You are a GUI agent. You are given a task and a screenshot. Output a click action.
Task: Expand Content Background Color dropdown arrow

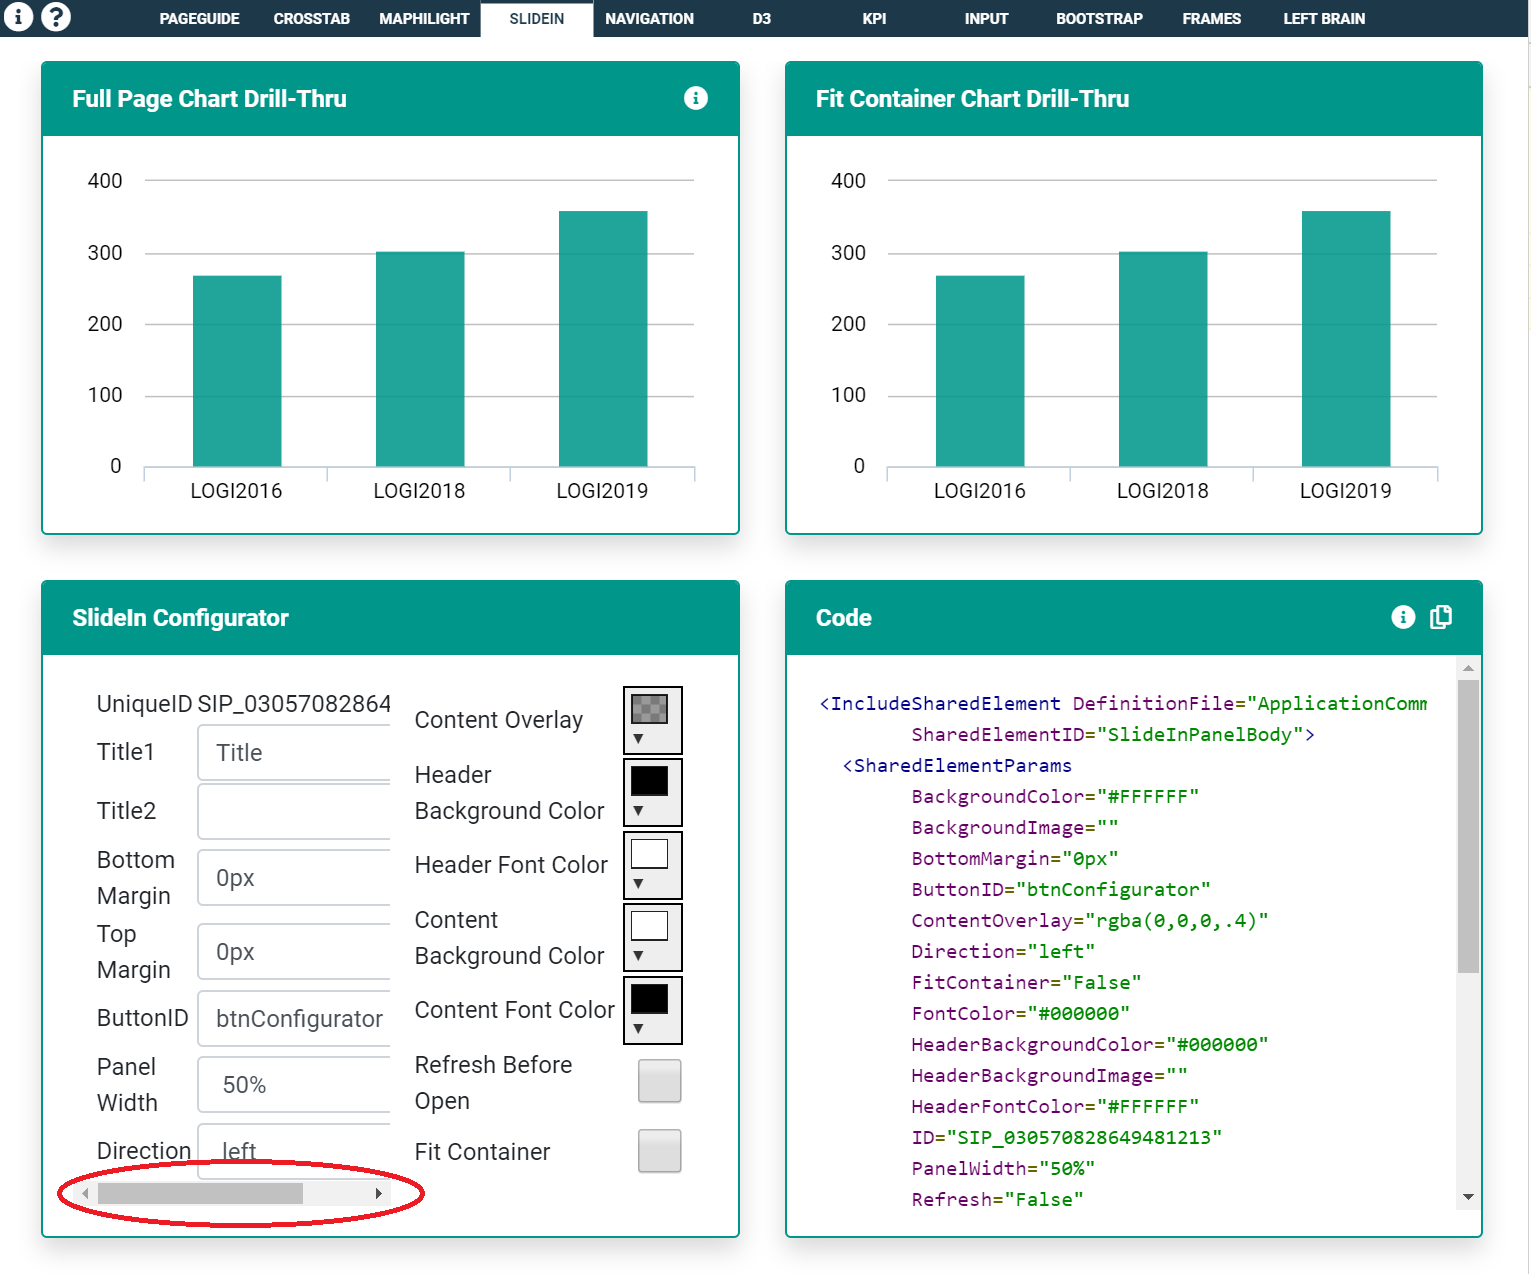(638, 956)
